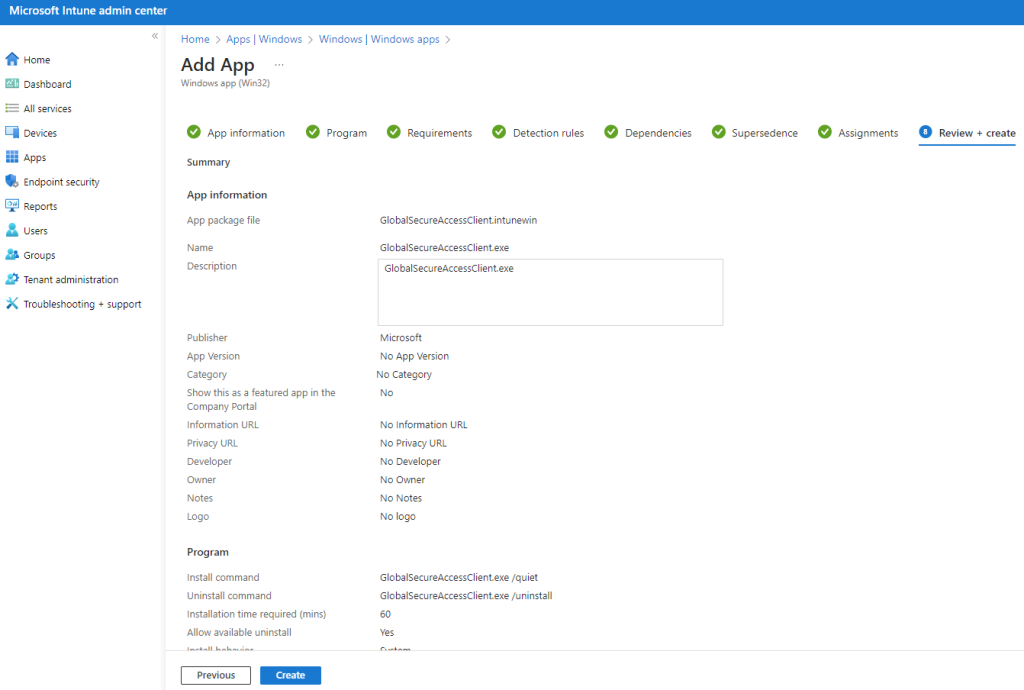Viewport: 1024px width, 690px height.
Task: Click the green check beside Detection rules
Action: (499, 132)
